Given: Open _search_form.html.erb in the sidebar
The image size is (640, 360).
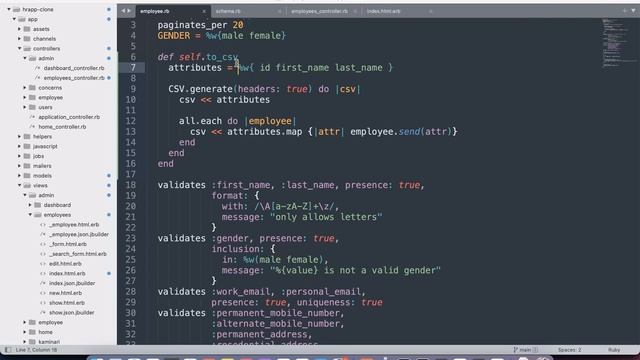Looking at the screenshot, I should (78, 254).
